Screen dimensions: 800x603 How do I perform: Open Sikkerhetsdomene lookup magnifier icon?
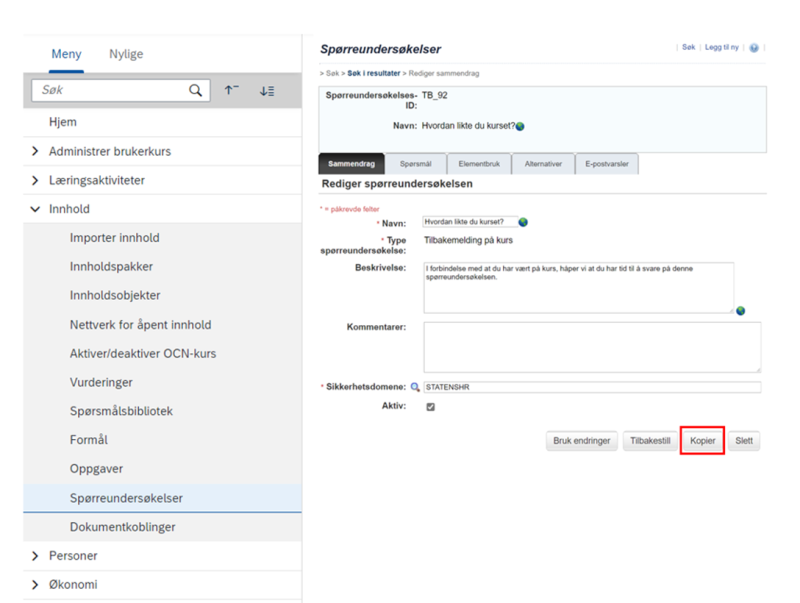click(415, 387)
